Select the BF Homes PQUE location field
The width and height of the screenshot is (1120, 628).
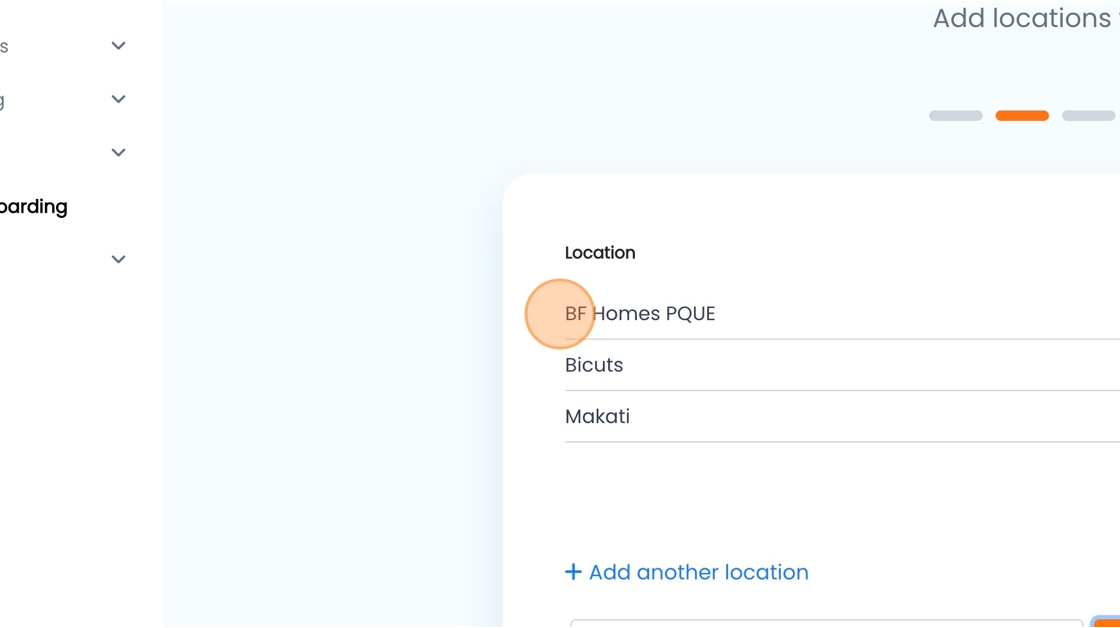842,314
